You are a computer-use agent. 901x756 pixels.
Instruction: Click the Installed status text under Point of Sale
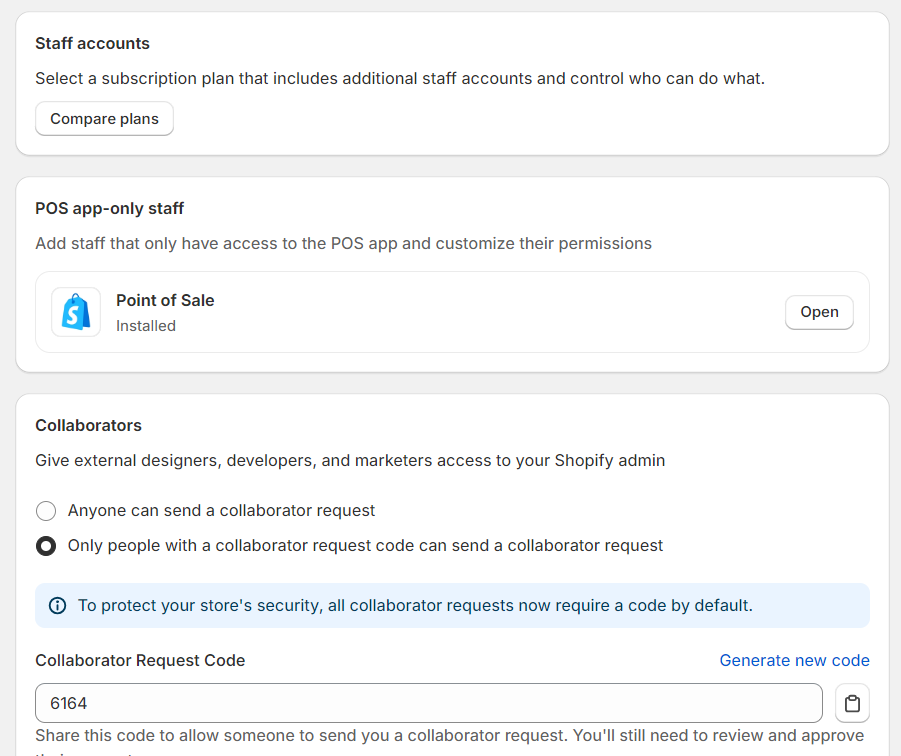click(146, 326)
